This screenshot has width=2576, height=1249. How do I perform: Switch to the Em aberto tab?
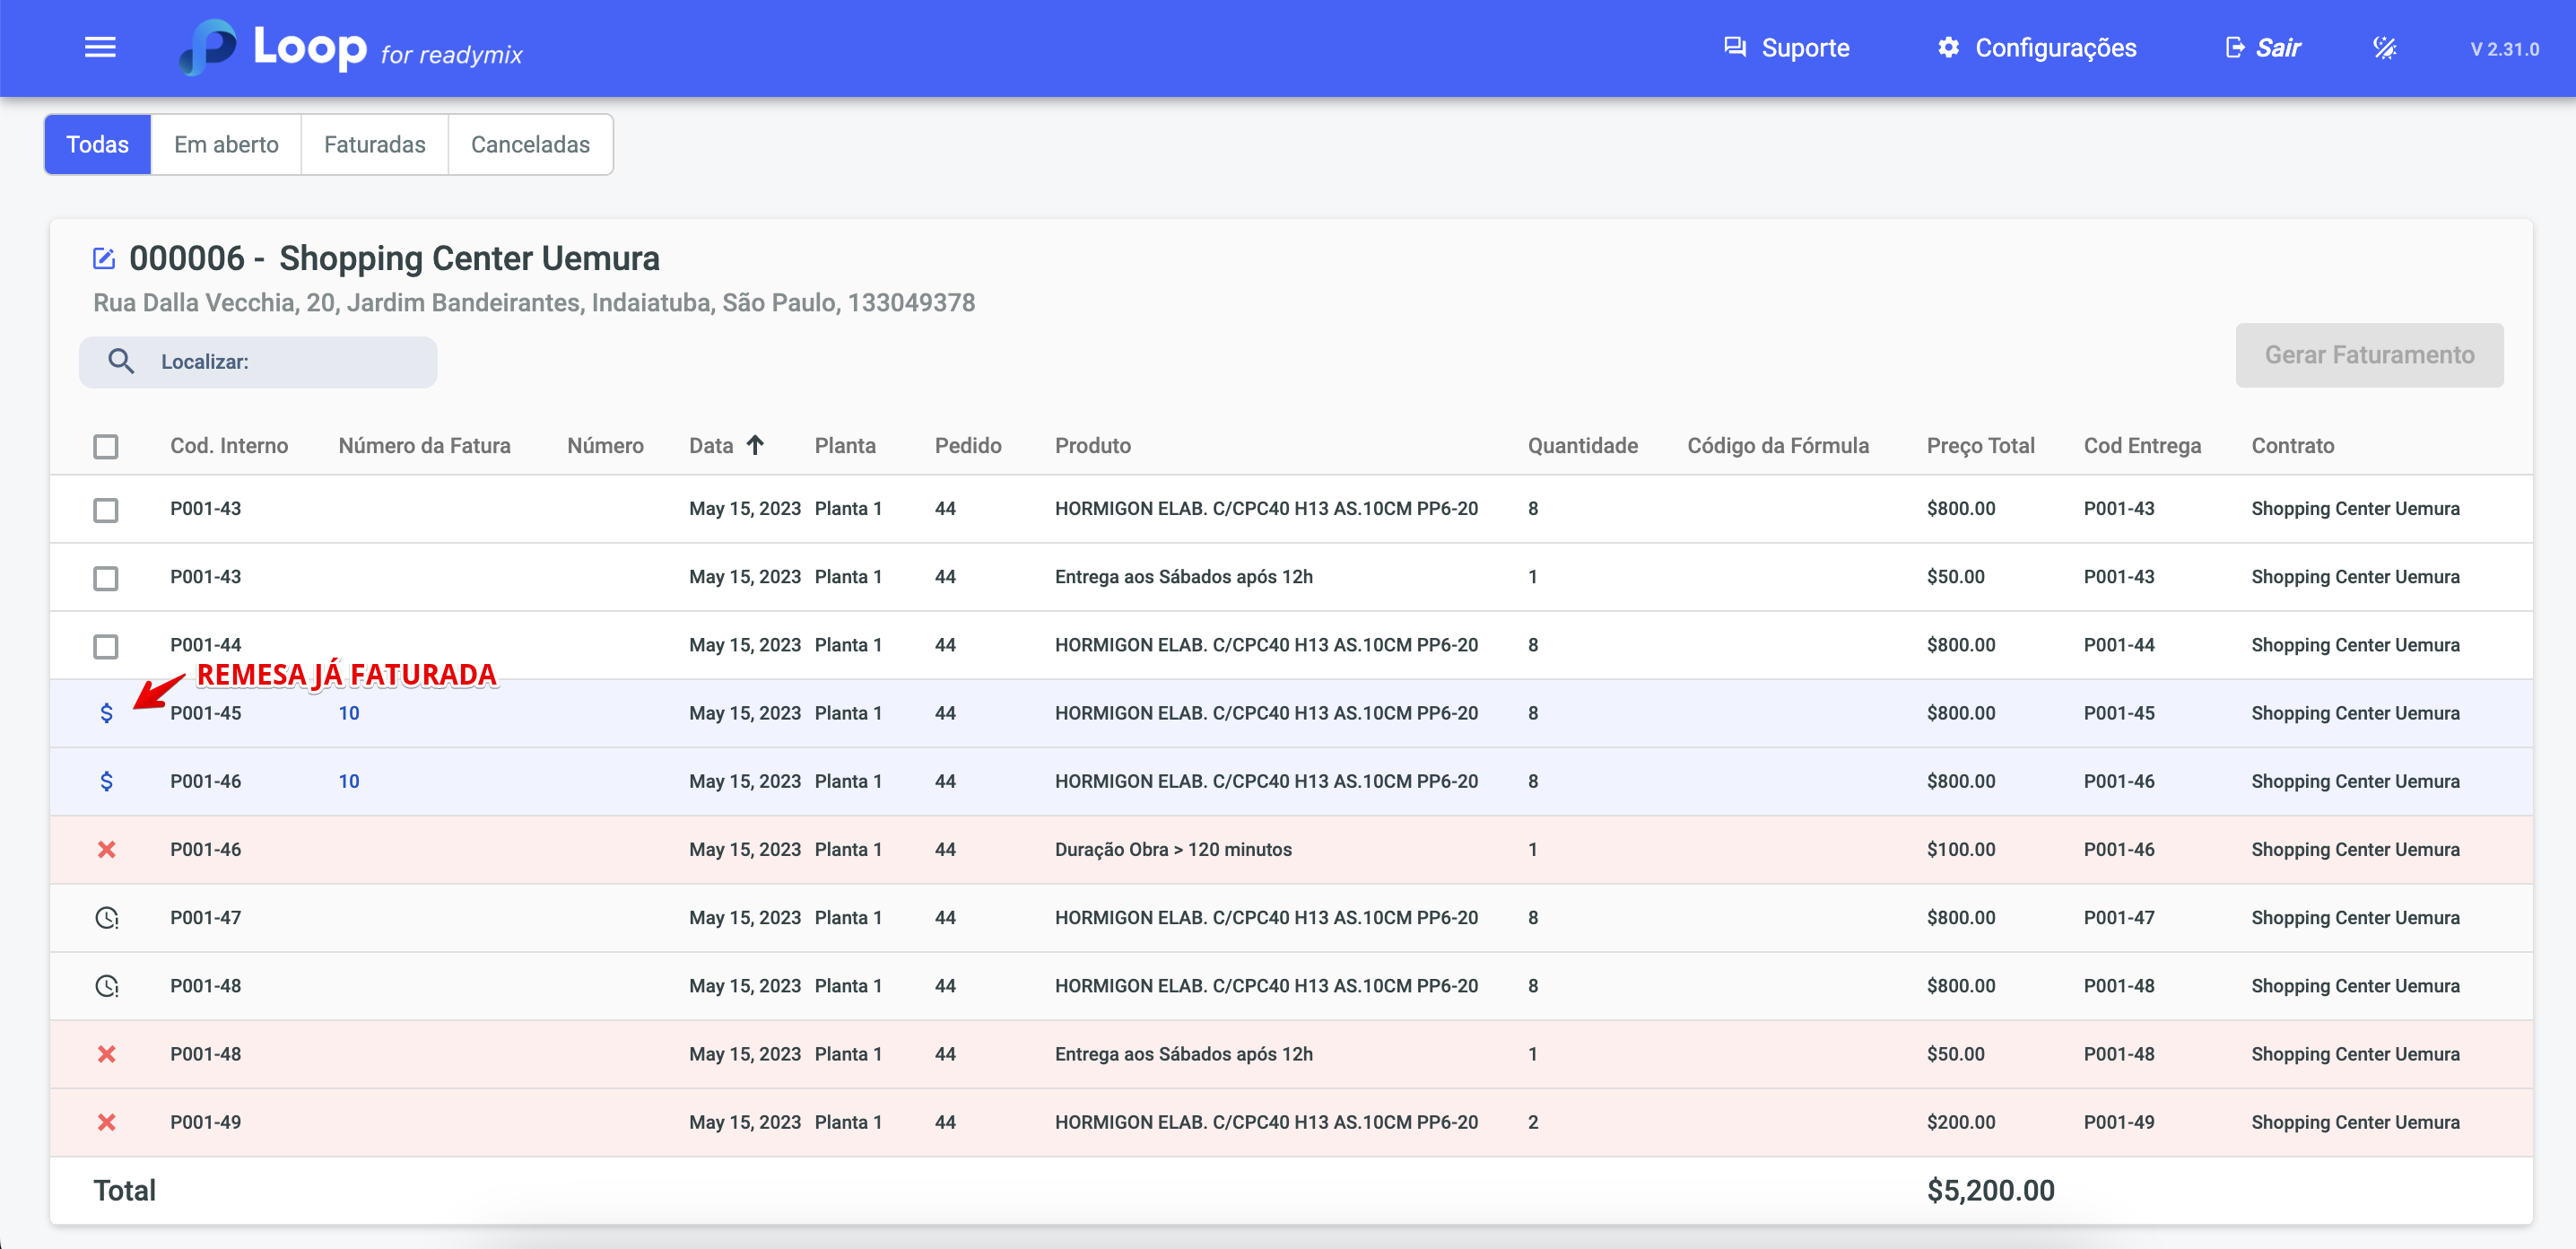click(226, 145)
